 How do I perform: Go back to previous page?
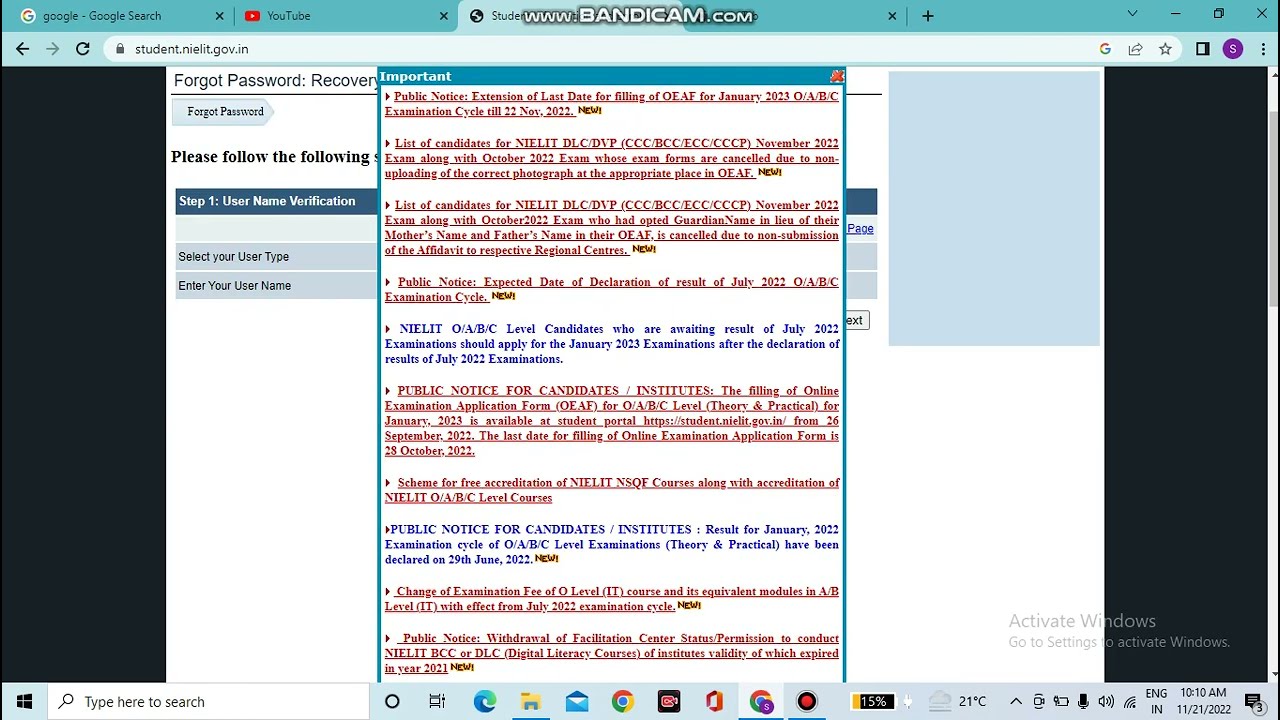pyautogui.click(x=22, y=49)
